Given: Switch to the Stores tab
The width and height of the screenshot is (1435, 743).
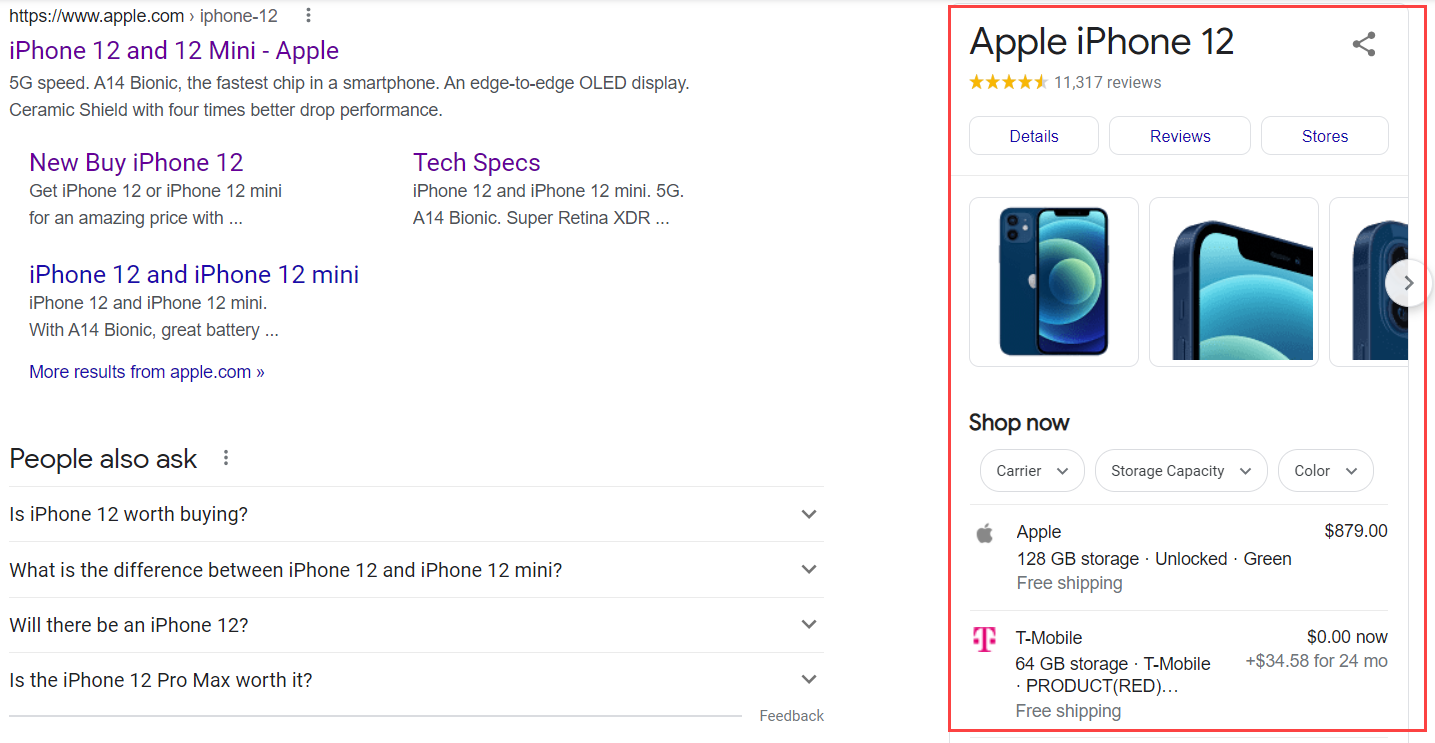Looking at the screenshot, I should point(1325,136).
